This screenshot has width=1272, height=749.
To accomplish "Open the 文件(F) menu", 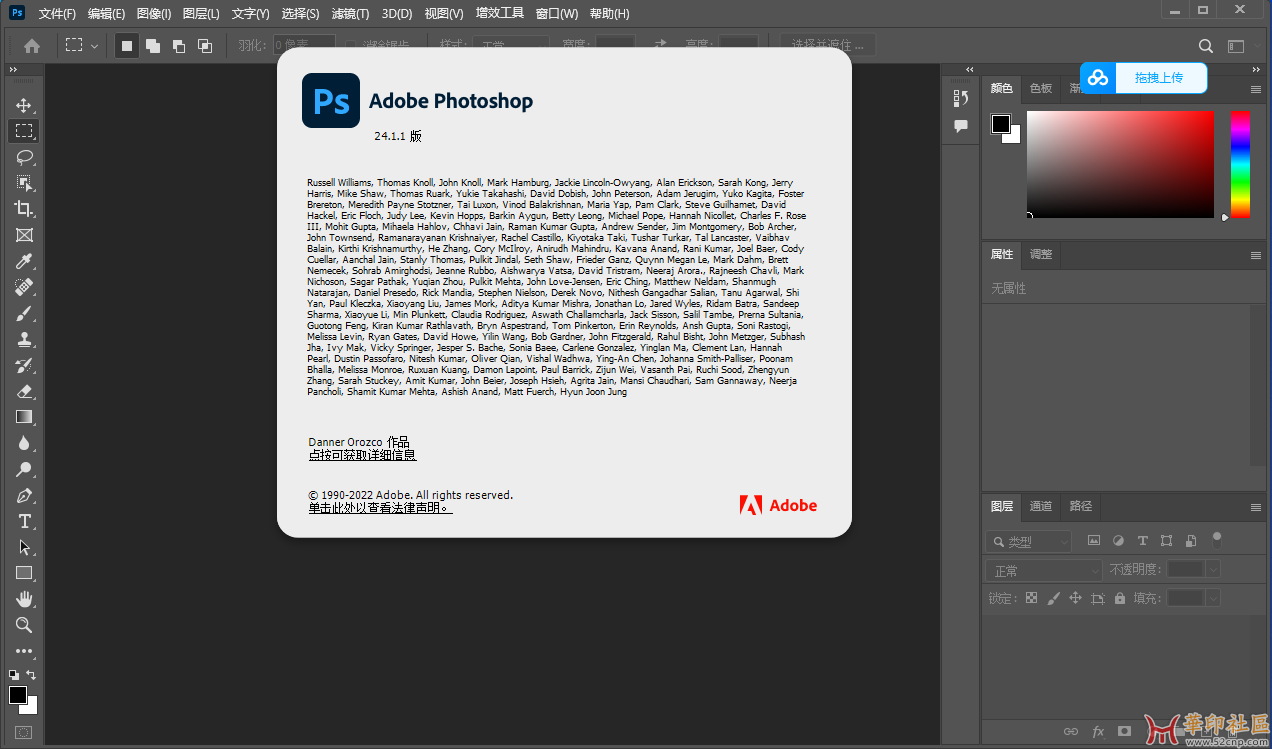I will tap(57, 14).
